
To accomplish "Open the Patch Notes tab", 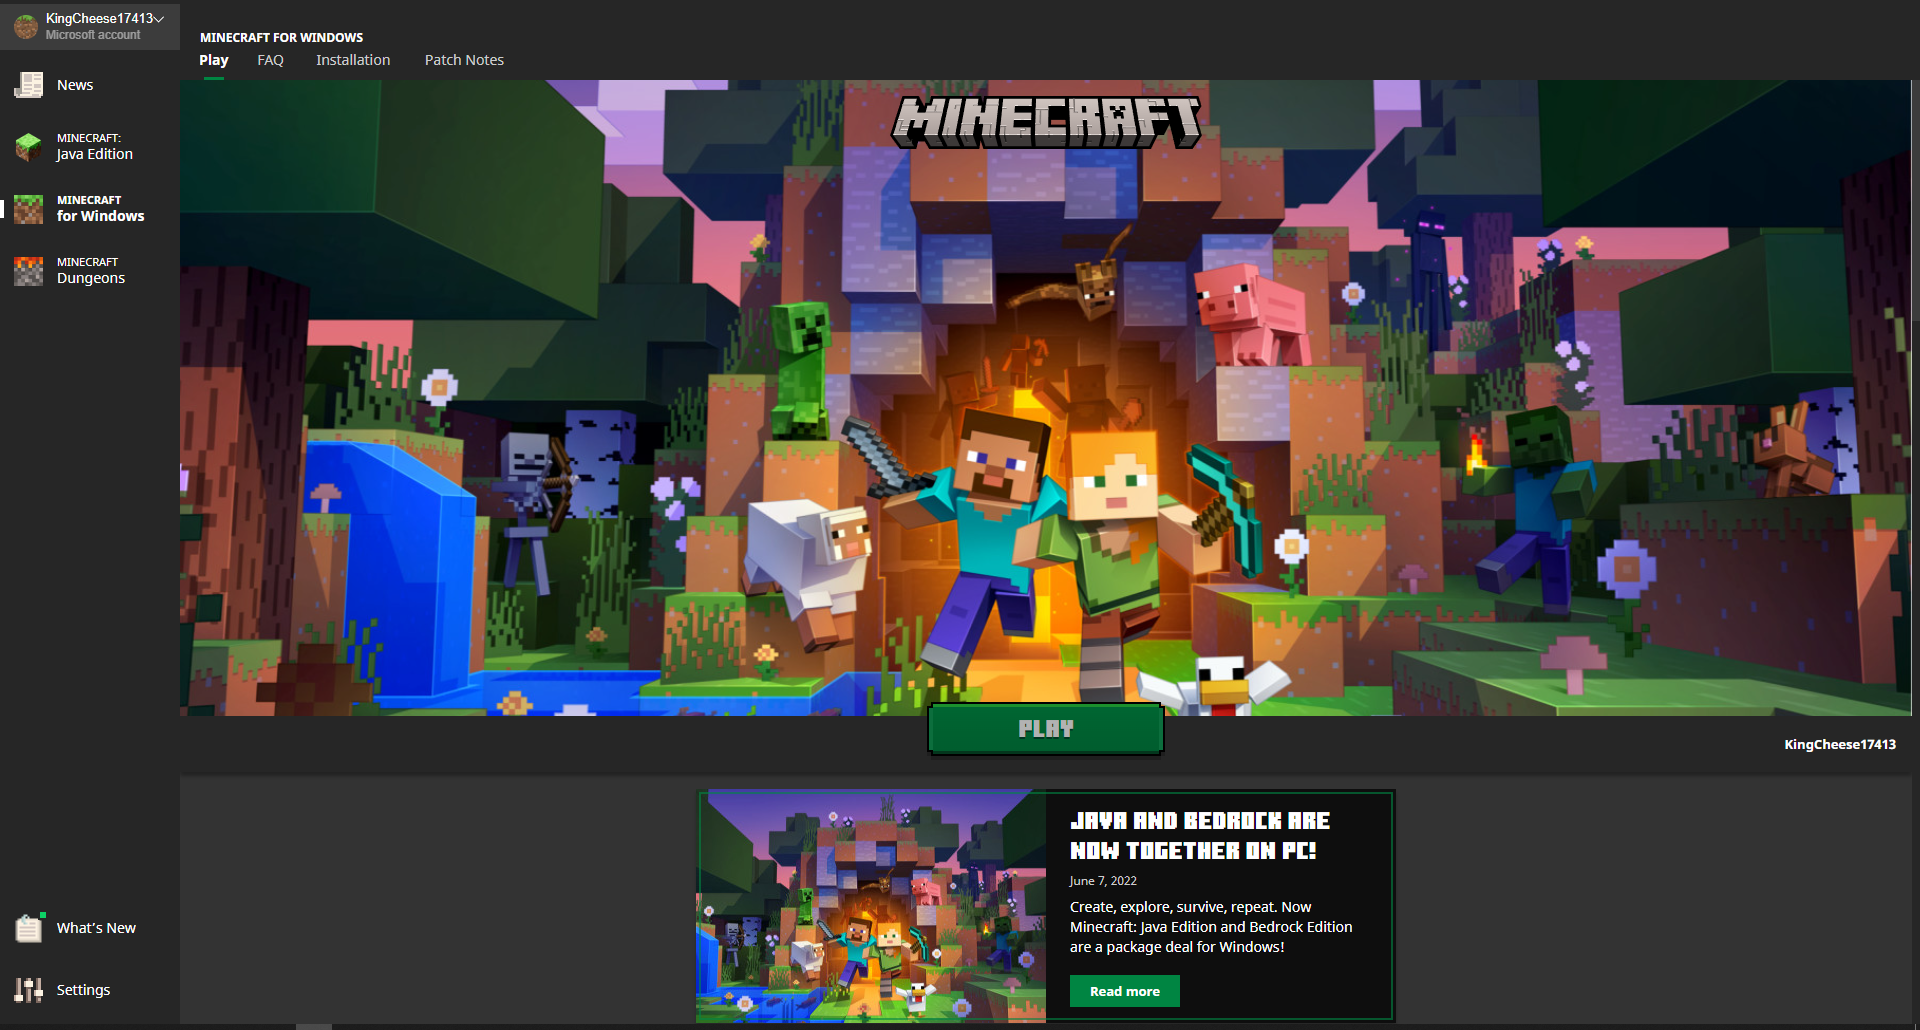I will click(464, 60).
